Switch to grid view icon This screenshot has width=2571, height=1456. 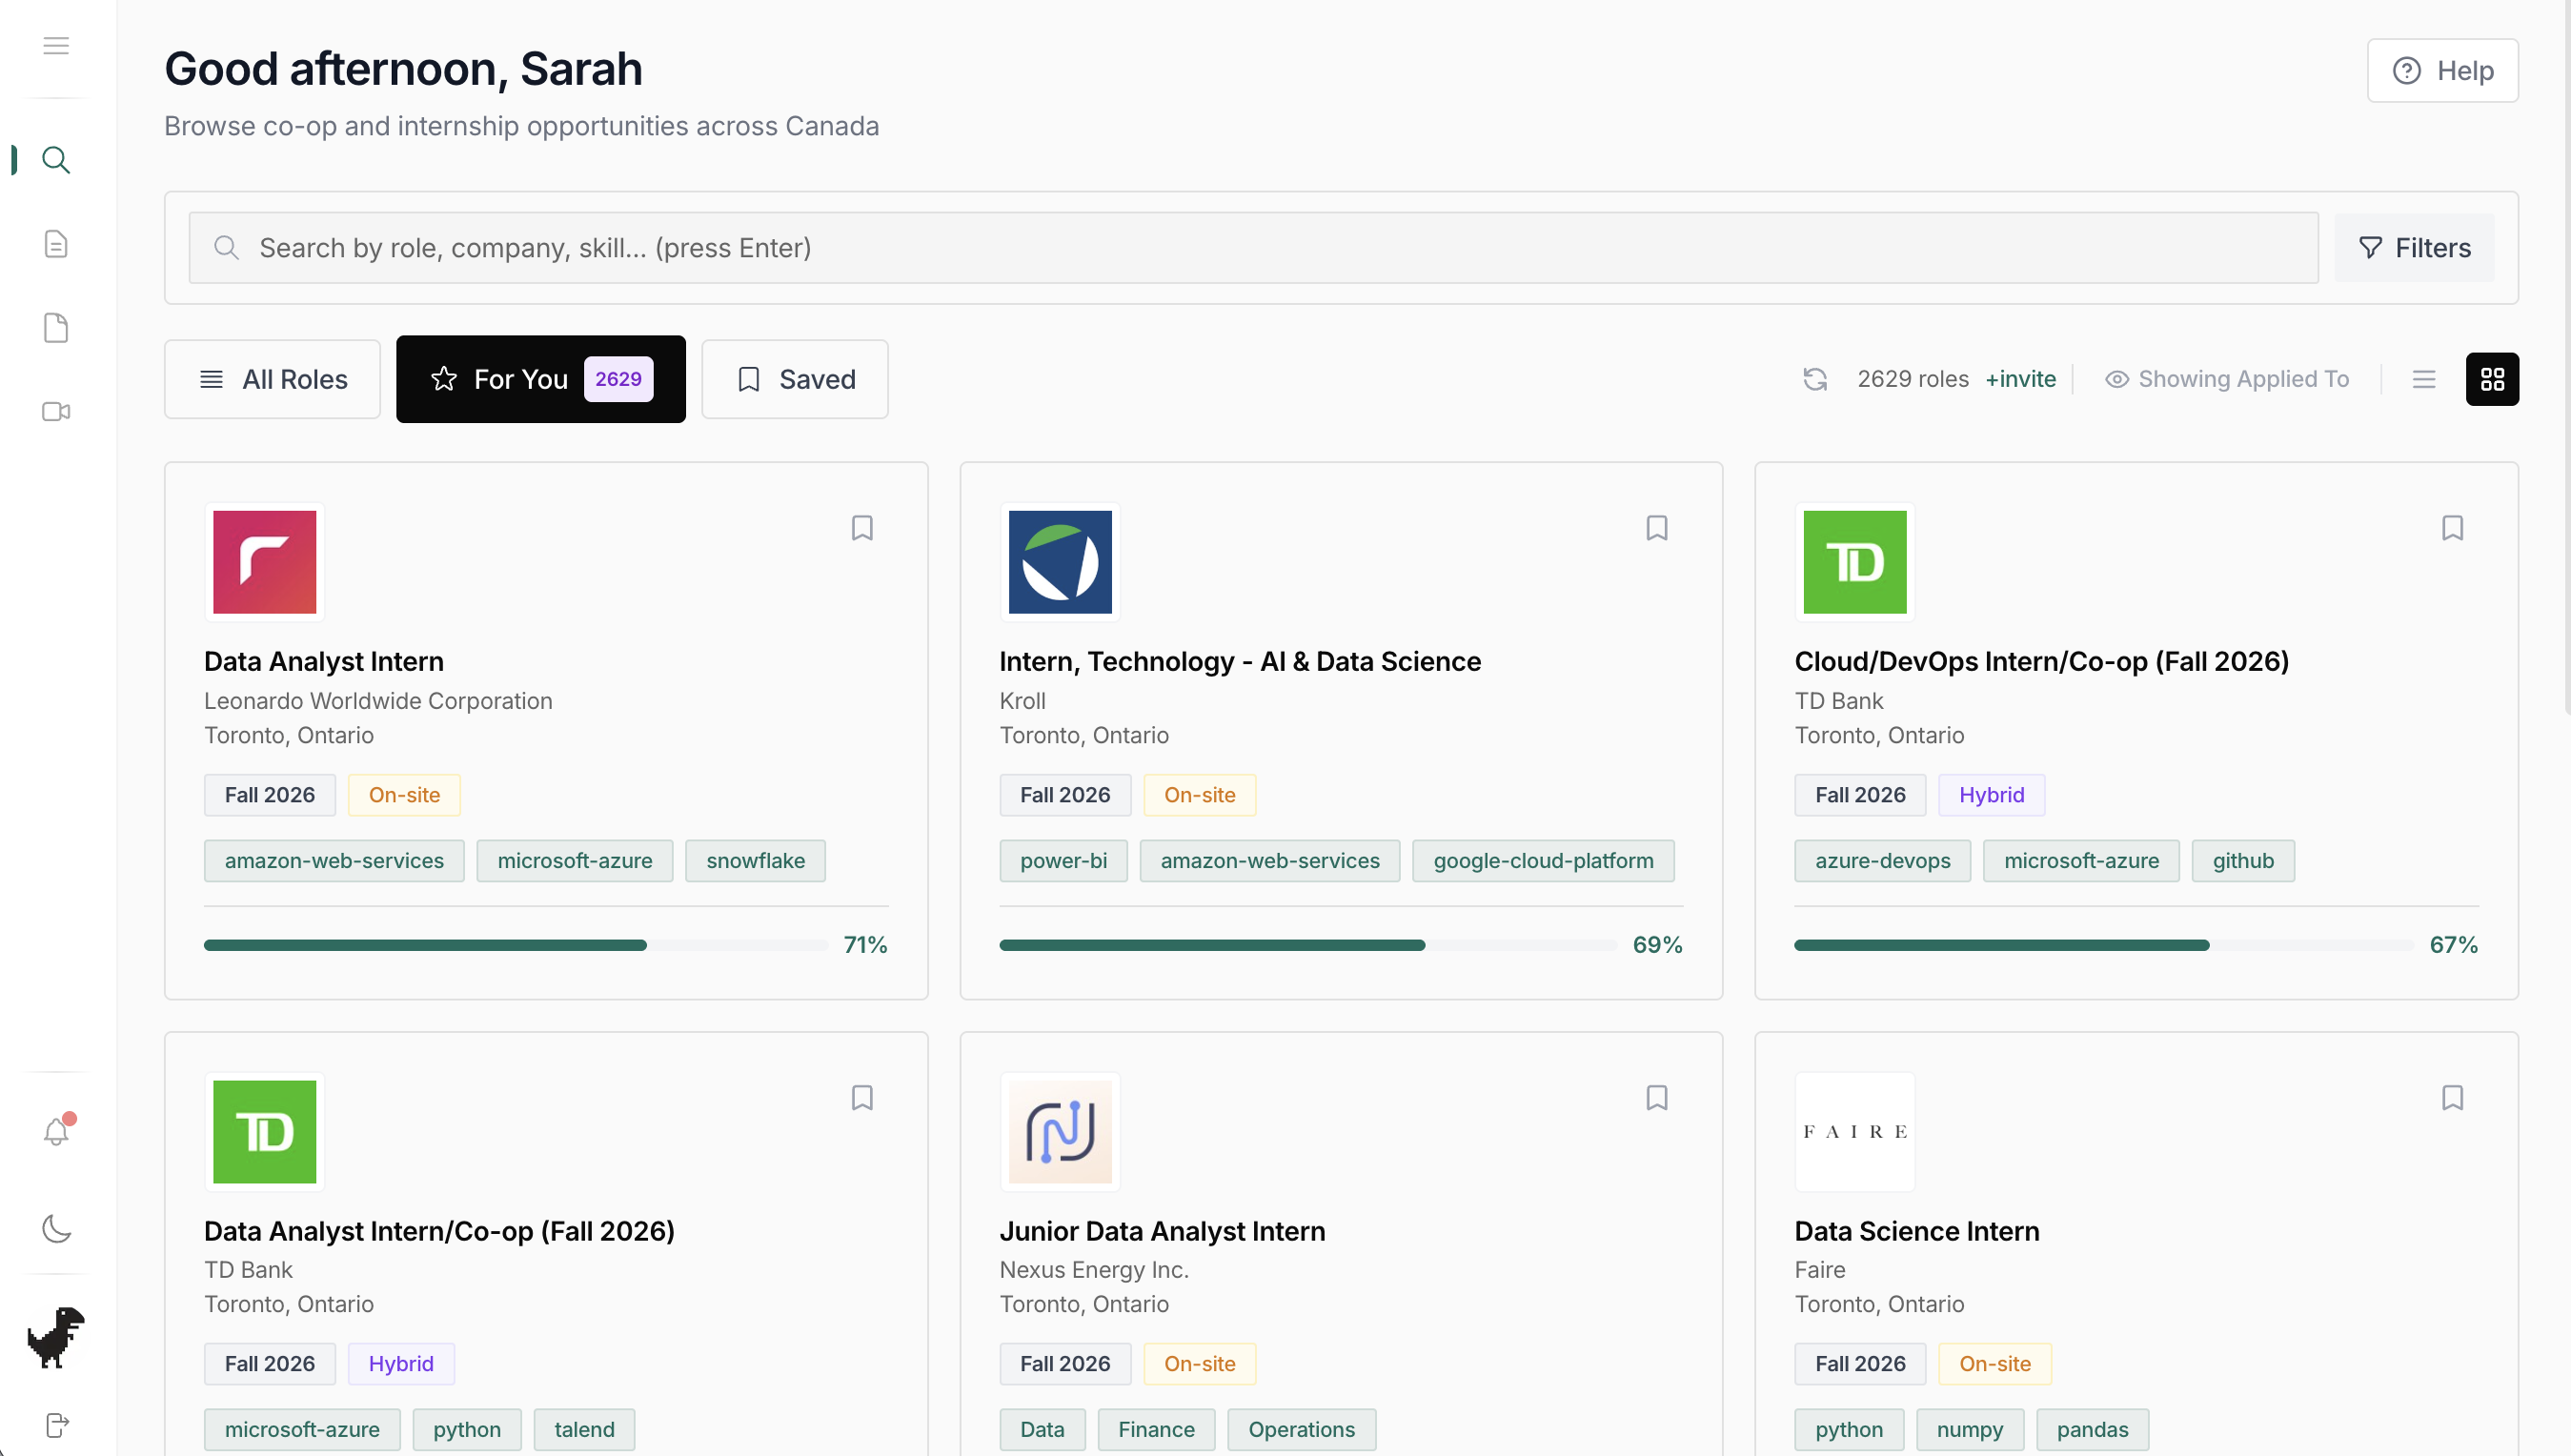[2492, 379]
